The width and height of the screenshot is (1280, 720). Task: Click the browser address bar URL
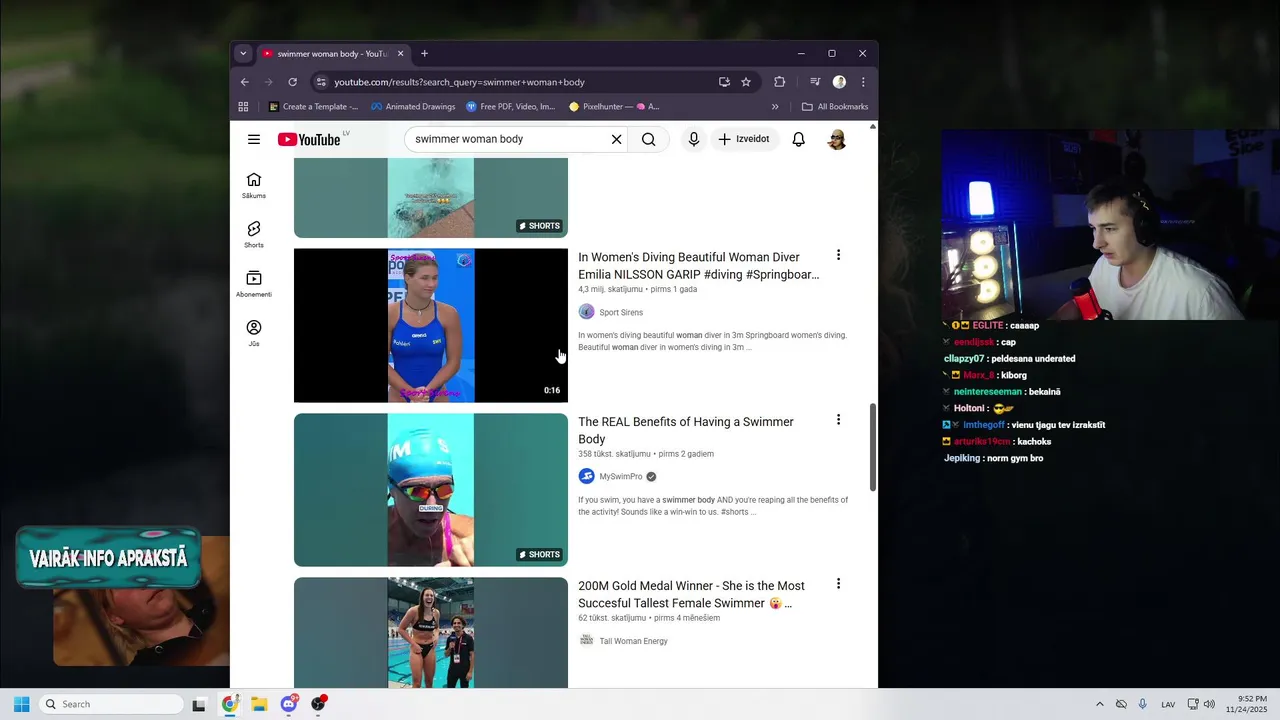pos(459,82)
